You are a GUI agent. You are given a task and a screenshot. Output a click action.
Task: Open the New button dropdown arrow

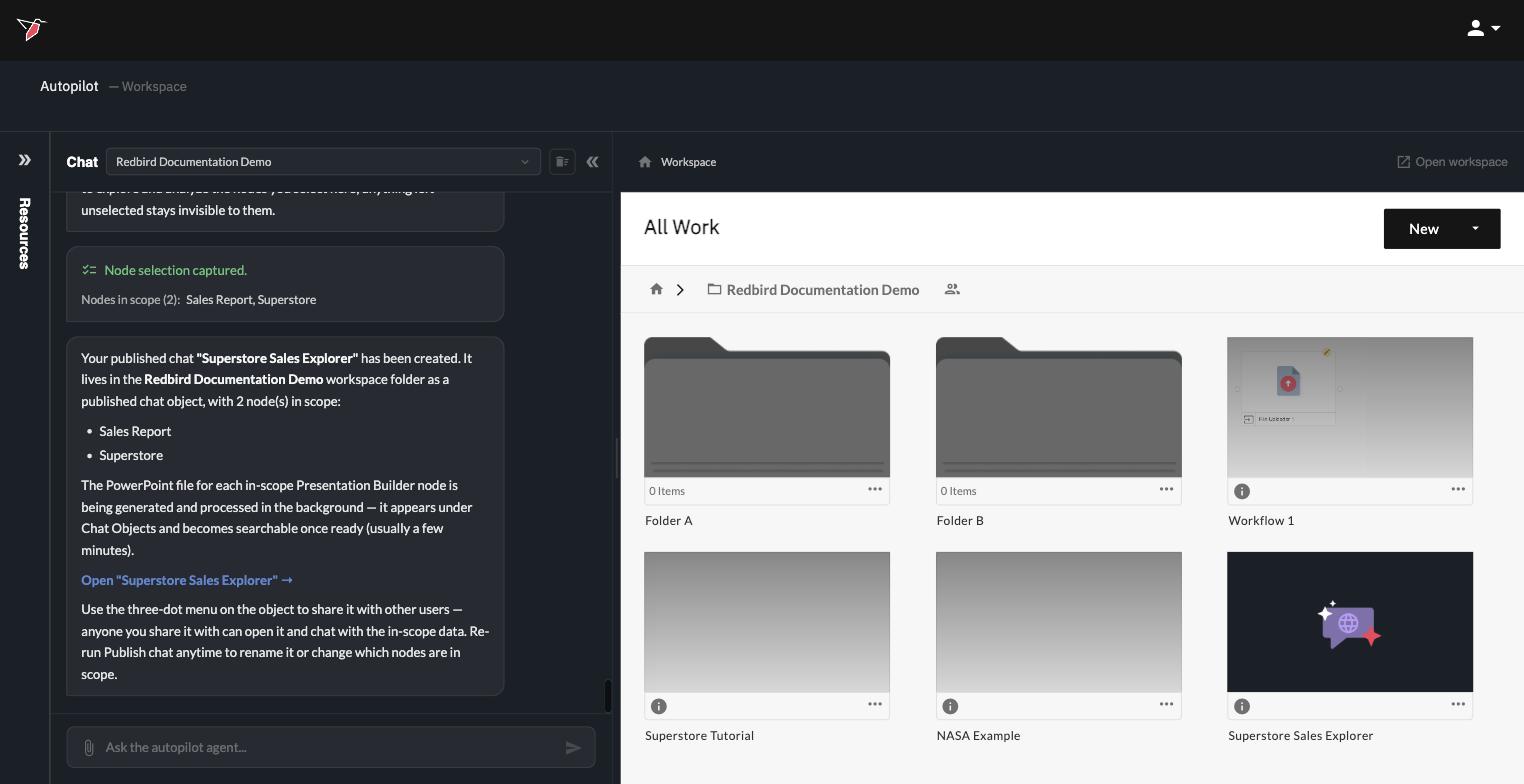click(1475, 229)
